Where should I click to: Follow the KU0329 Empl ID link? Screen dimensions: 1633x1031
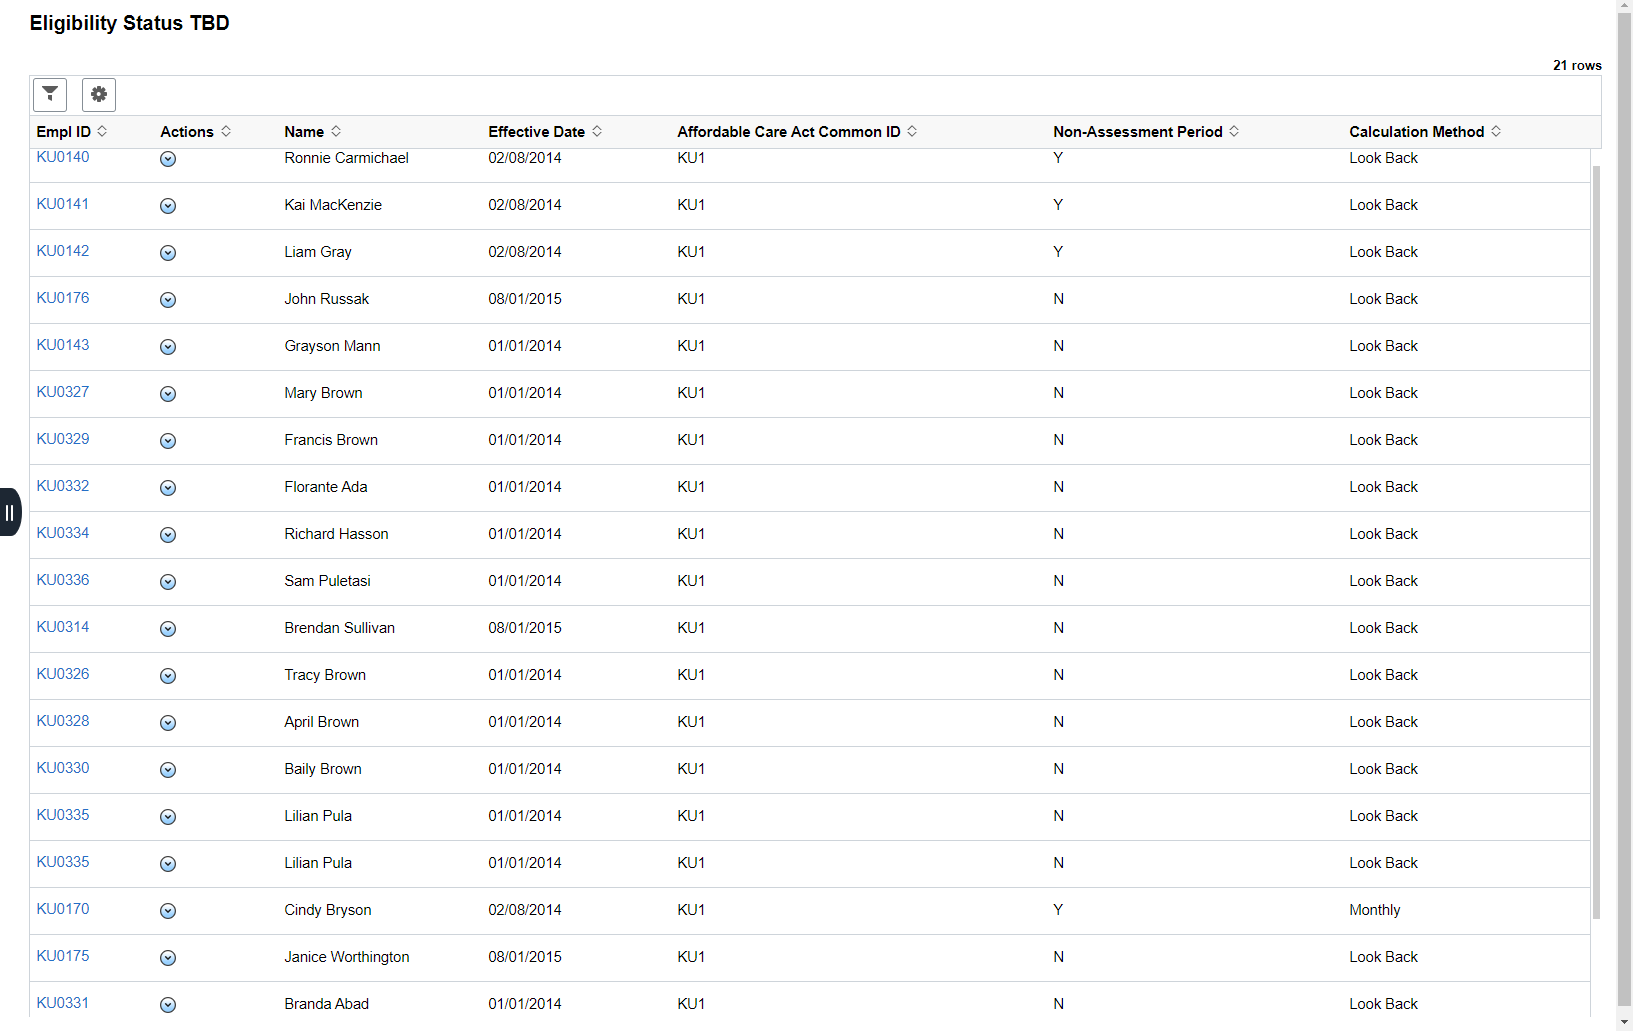pyautogui.click(x=63, y=439)
